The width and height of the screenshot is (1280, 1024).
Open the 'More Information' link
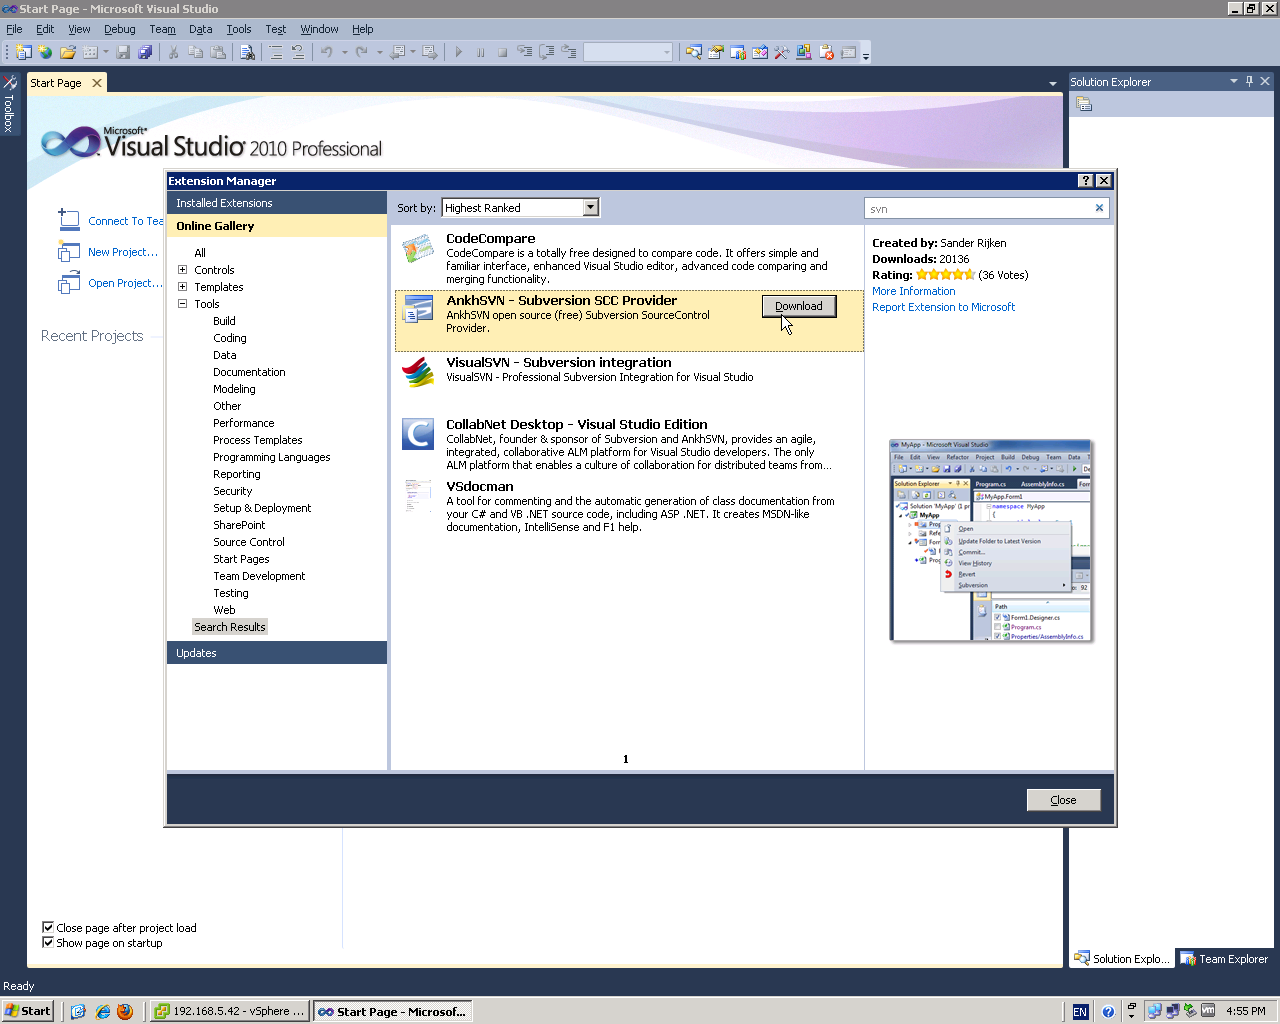pos(914,291)
